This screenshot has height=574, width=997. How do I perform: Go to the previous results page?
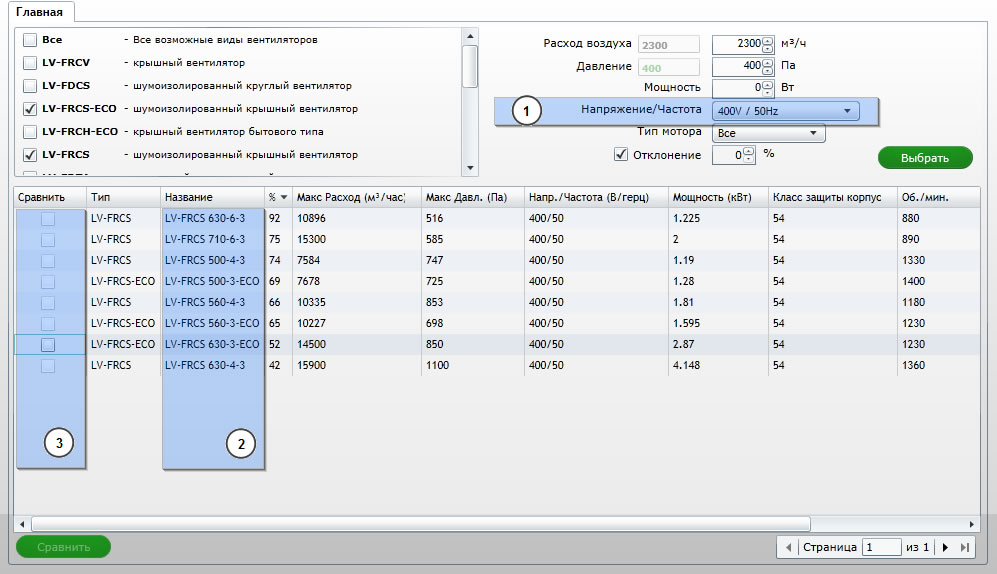789,547
